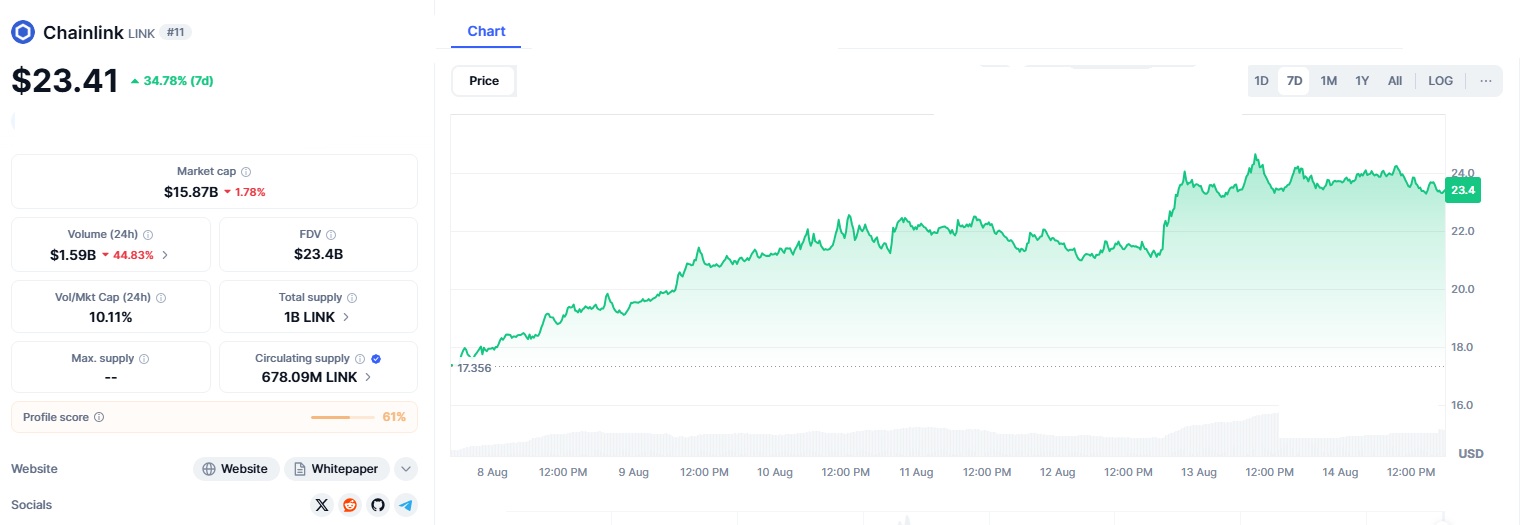Click the Profile score progress bar
This screenshot has width=1520, height=525.
coord(330,417)
